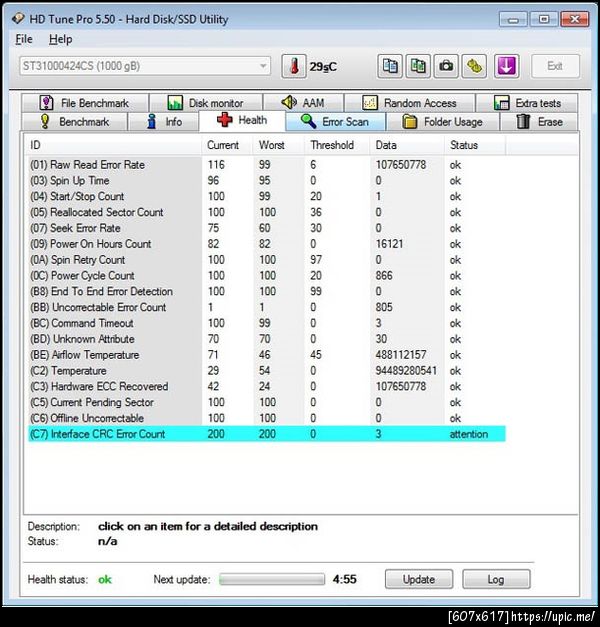Select the (C5) Current Pending Sector row
The image size is (600, 627).
[267, 402]
